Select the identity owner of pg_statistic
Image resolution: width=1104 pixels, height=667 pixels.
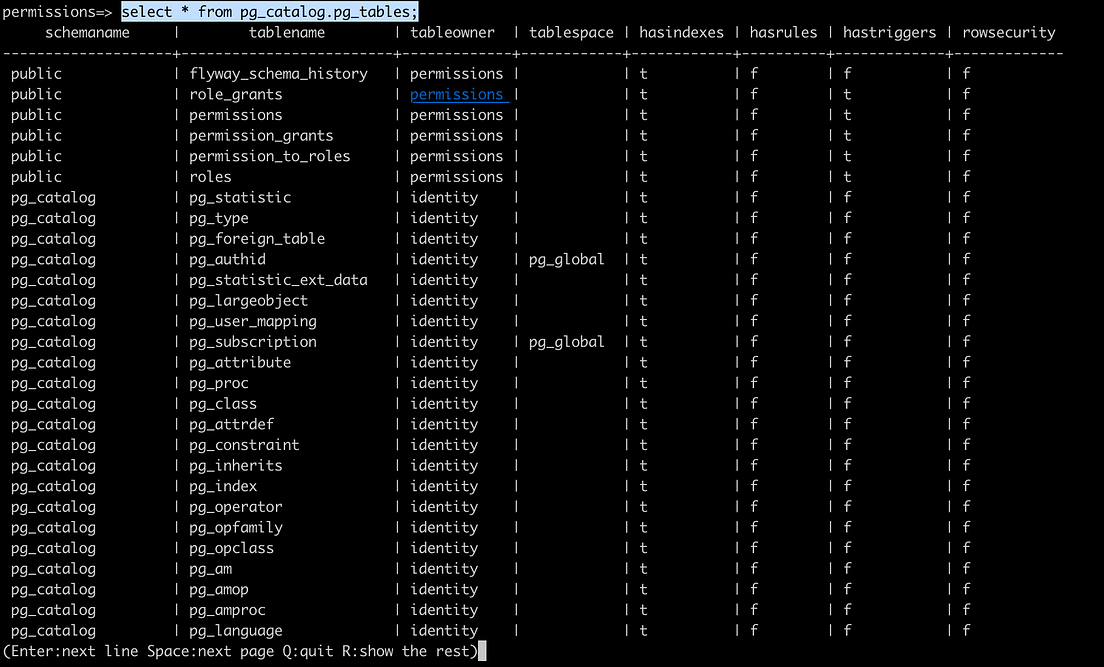(443, 197)
